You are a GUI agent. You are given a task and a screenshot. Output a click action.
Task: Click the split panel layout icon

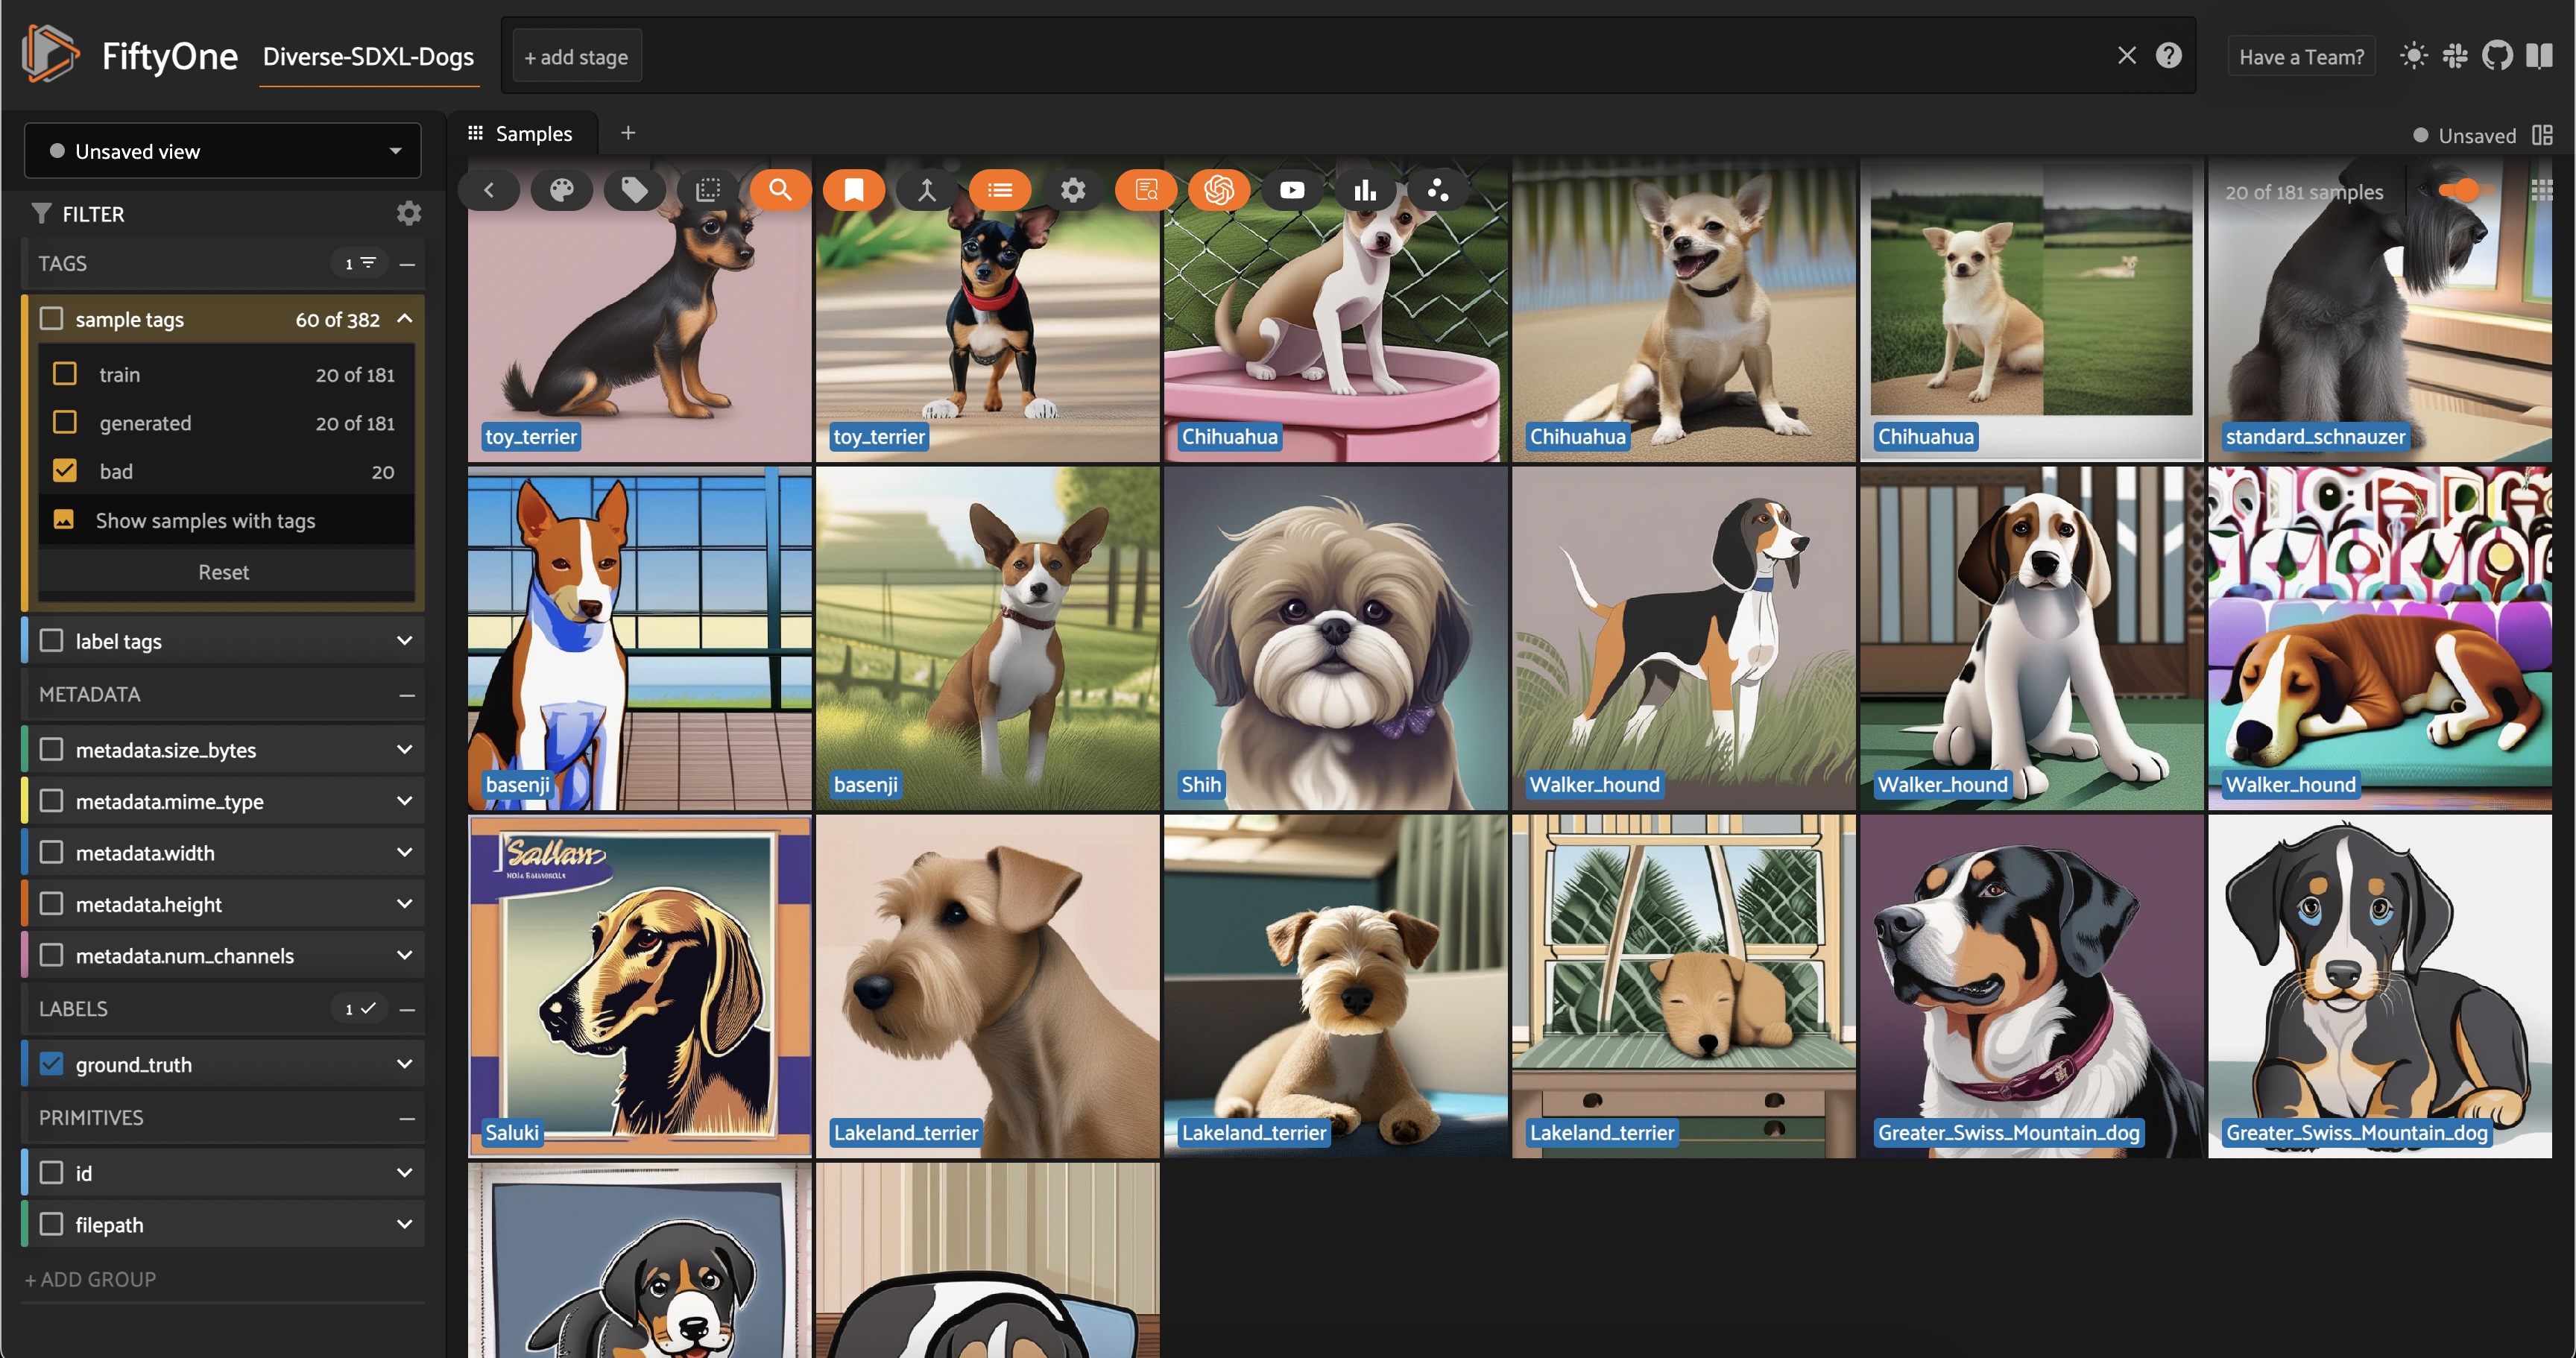(2542, 135)
